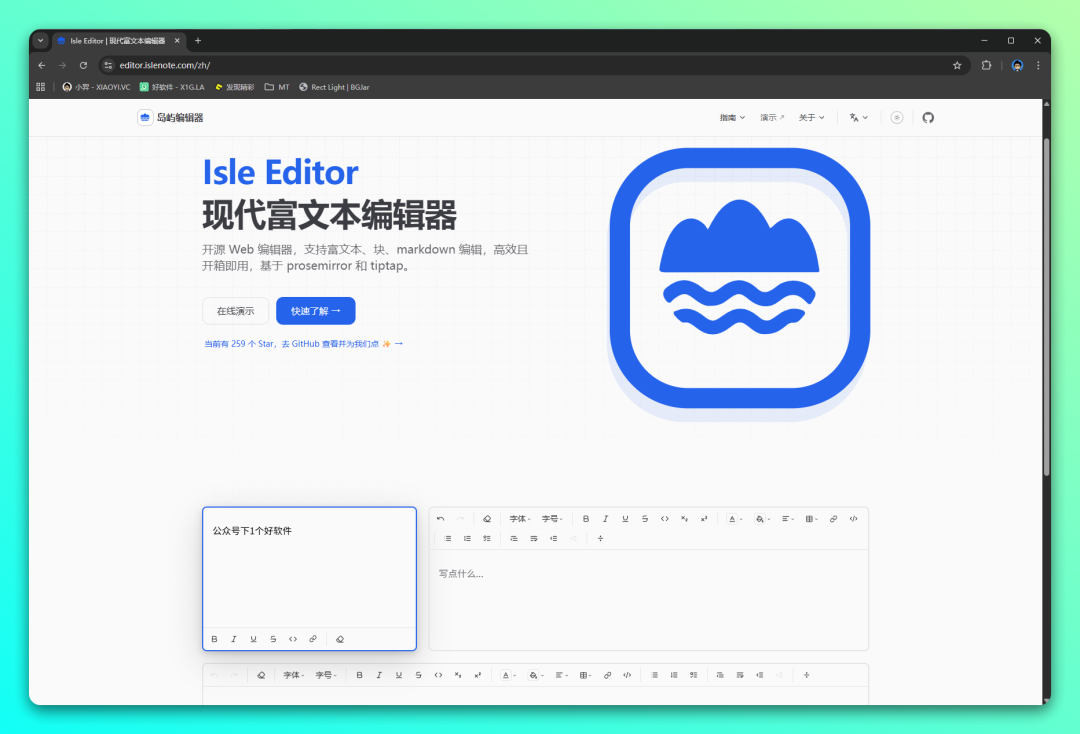This screenshot has width=1080, height=734.
Task: Open 字体 font dropdown in 写点什么 editor
Action: point(520,519)
